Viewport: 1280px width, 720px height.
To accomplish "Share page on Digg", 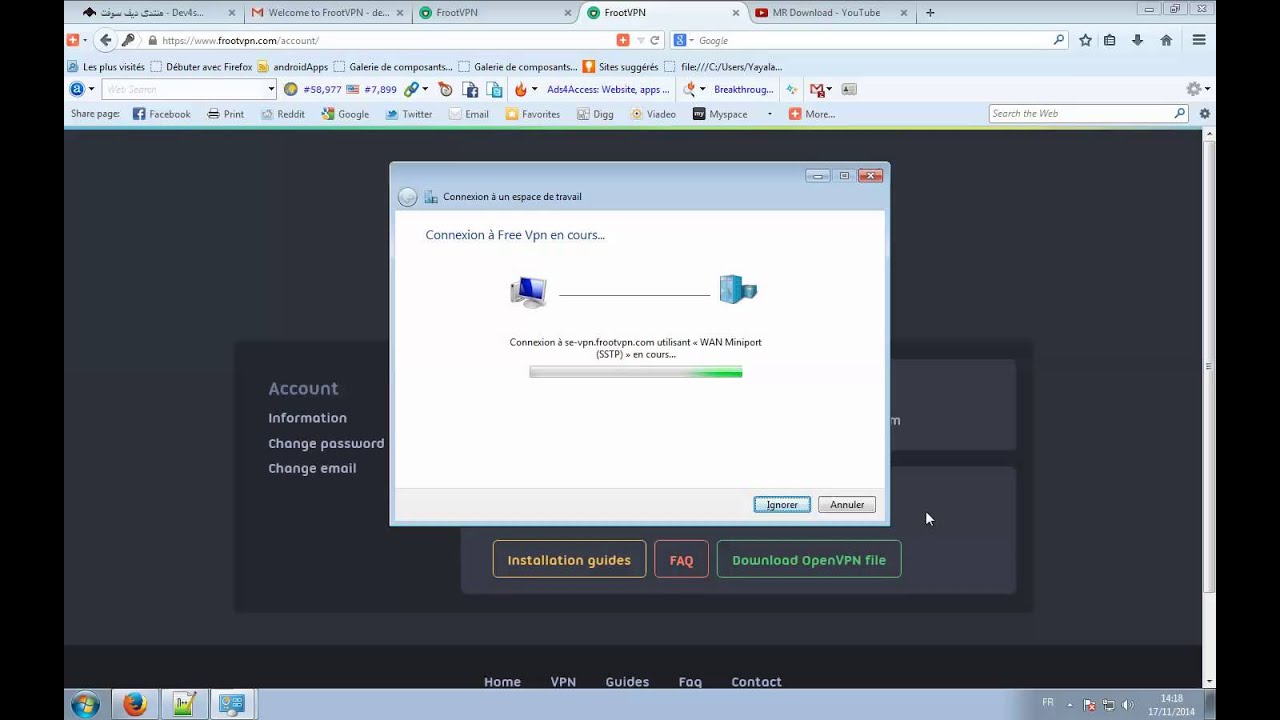I will 595,114.
